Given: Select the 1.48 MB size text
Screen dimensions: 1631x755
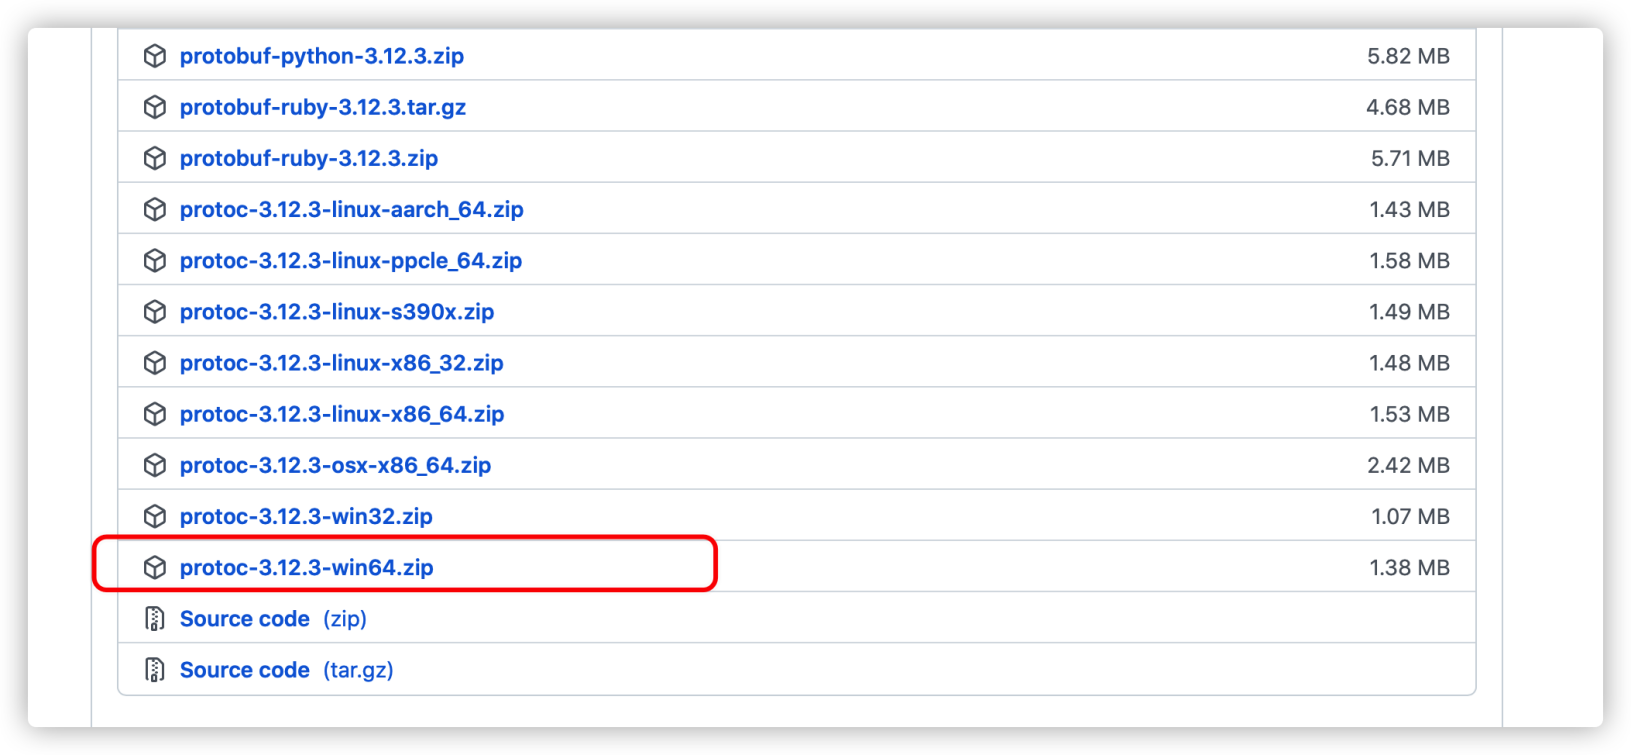Looking at the screenshot, I should (1409, 362).
